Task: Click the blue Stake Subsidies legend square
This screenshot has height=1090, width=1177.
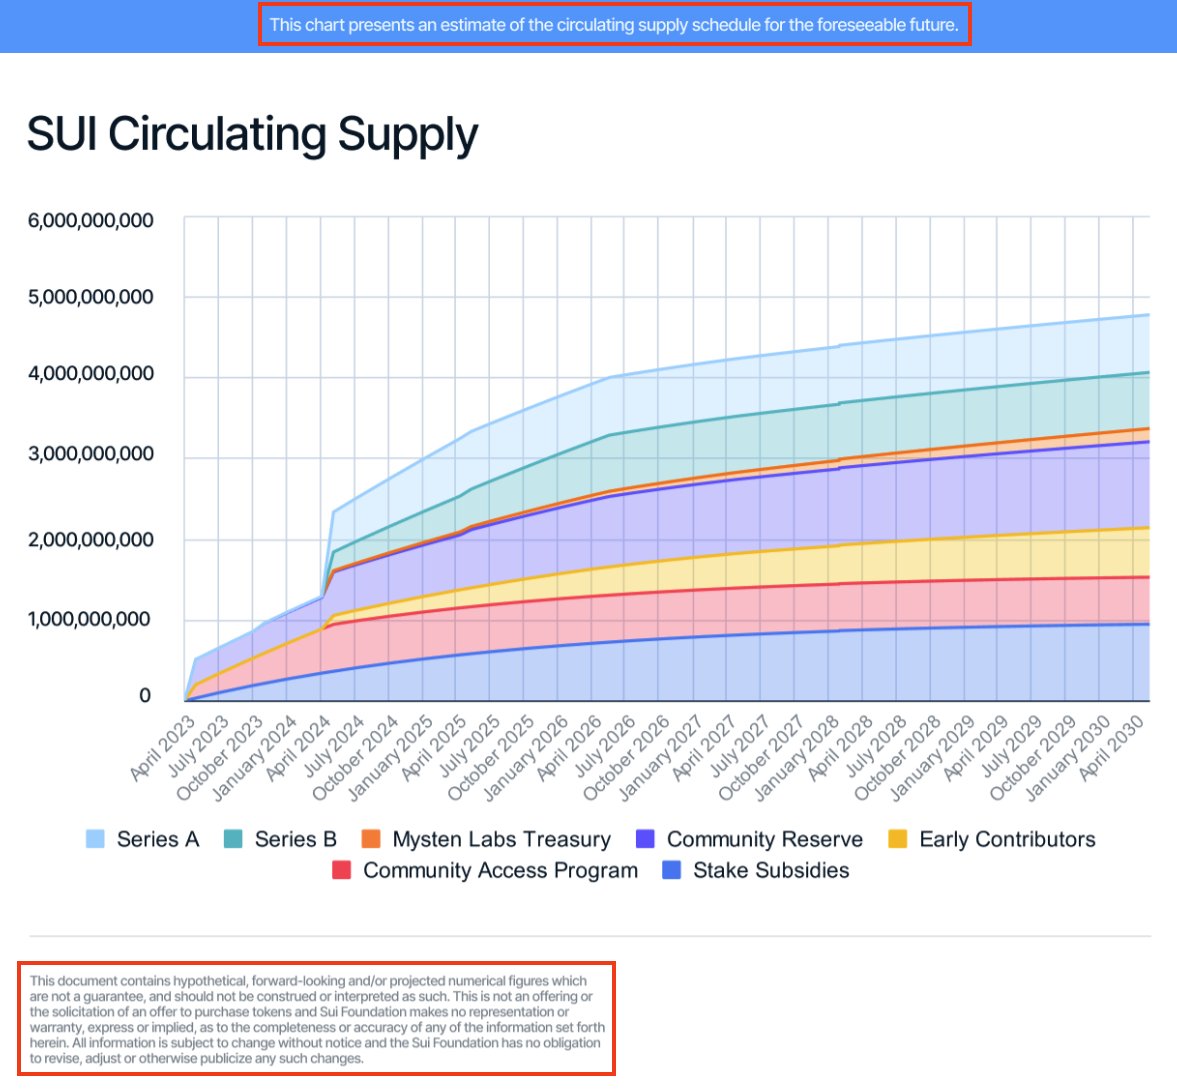Action: click(673, 871)
